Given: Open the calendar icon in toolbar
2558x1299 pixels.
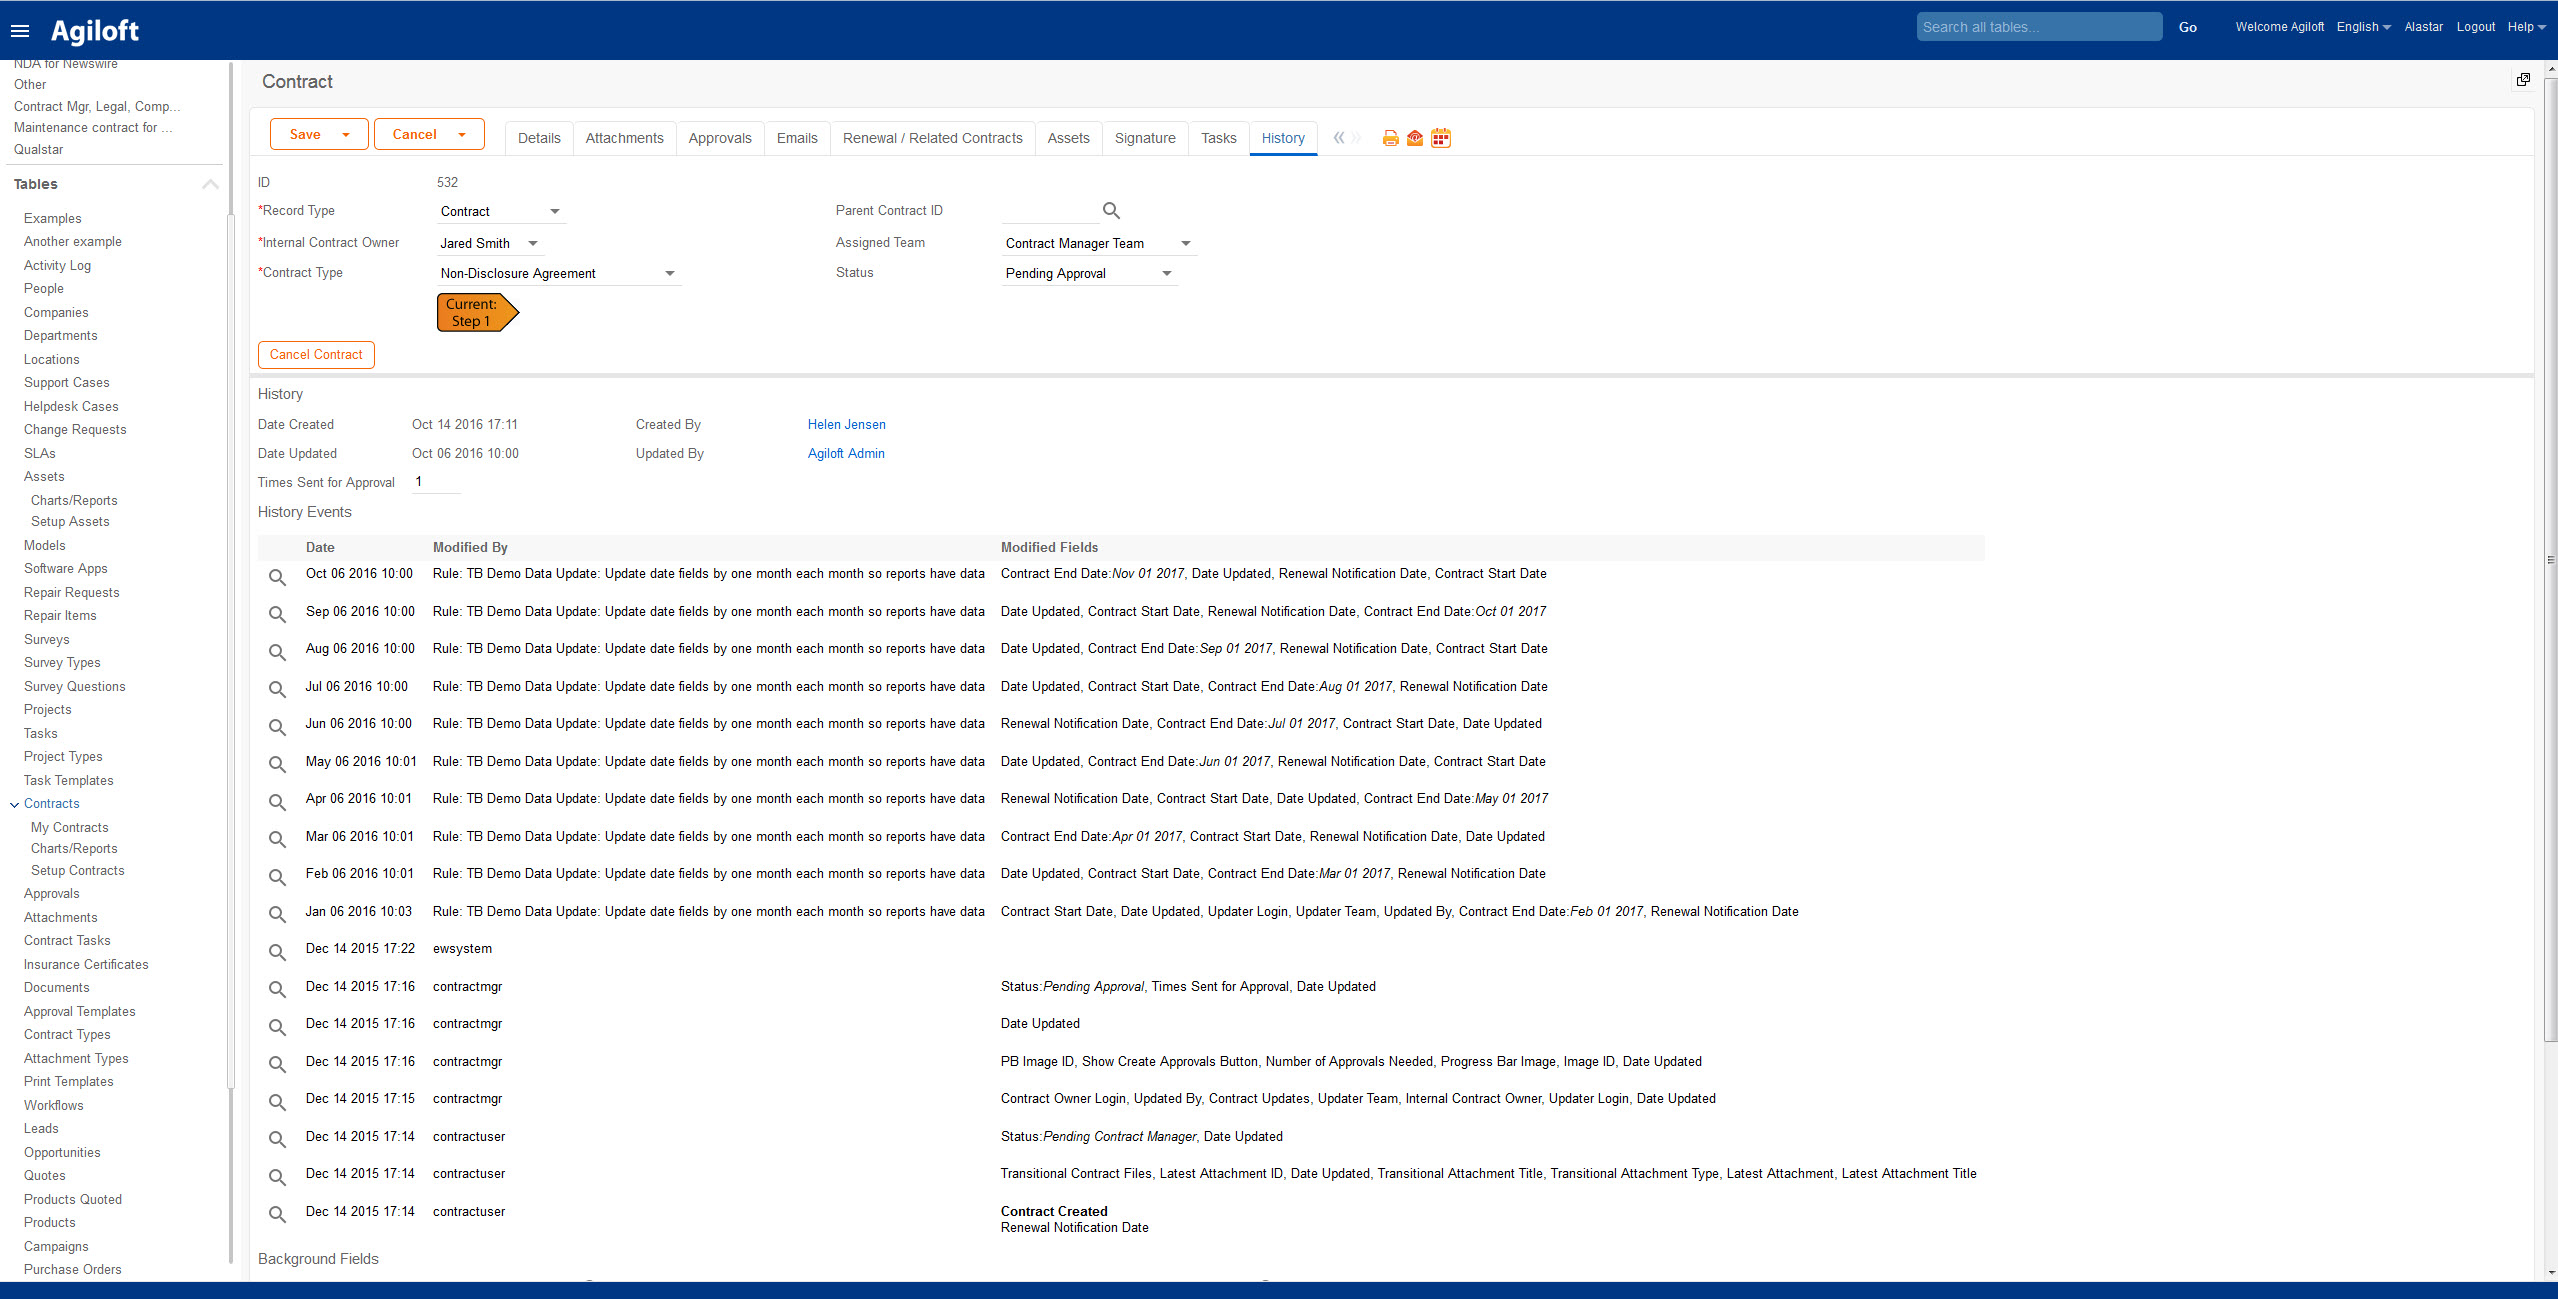Looking at the screenshot, I should [x=1441, y=138].
